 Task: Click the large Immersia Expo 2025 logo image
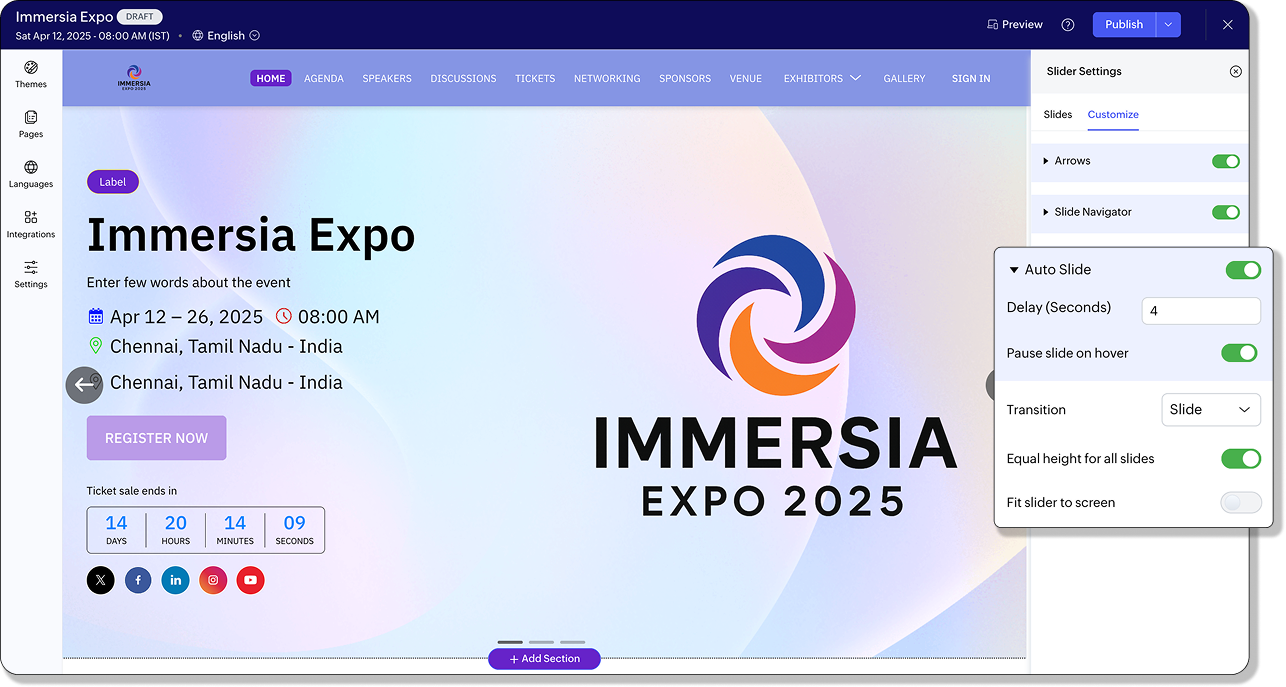coord(775,377)
